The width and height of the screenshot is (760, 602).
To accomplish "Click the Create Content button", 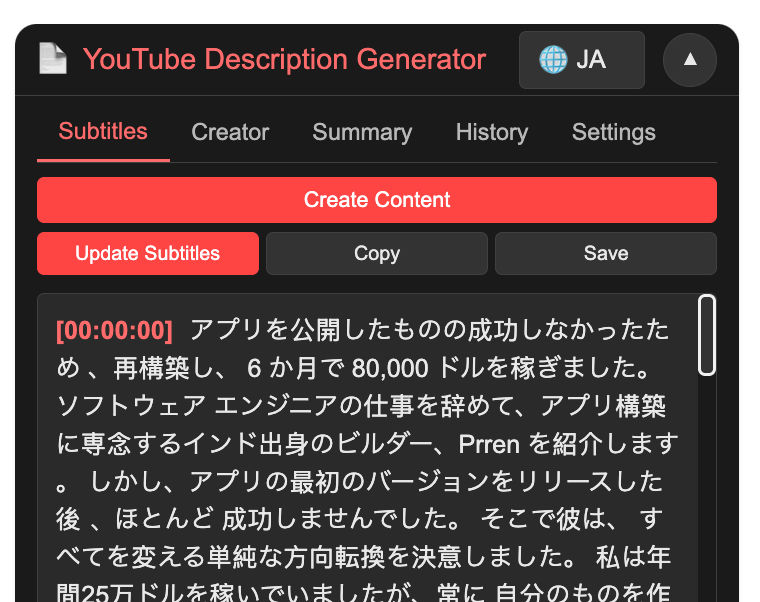I will 377,200.
